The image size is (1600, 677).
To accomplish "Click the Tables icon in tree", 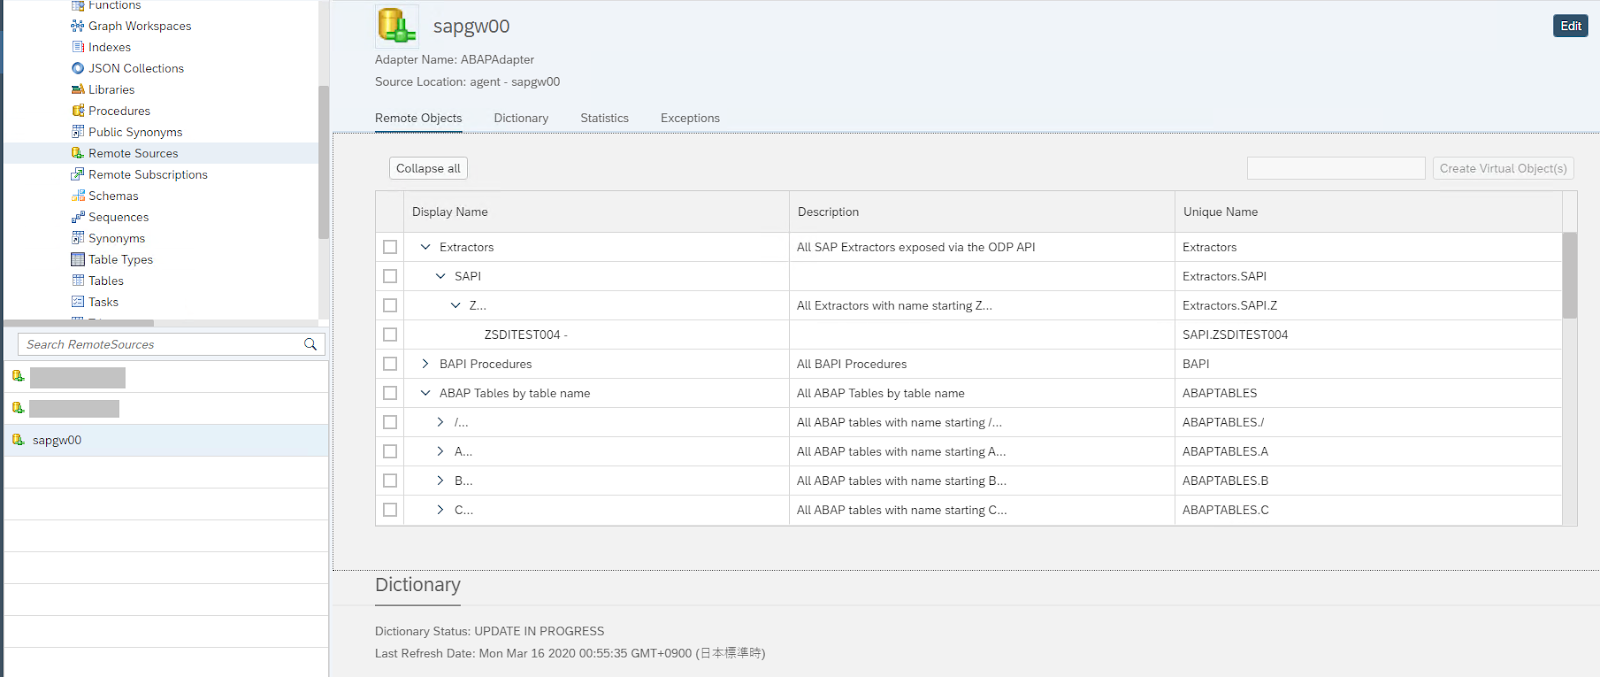I will click(78, 281).
